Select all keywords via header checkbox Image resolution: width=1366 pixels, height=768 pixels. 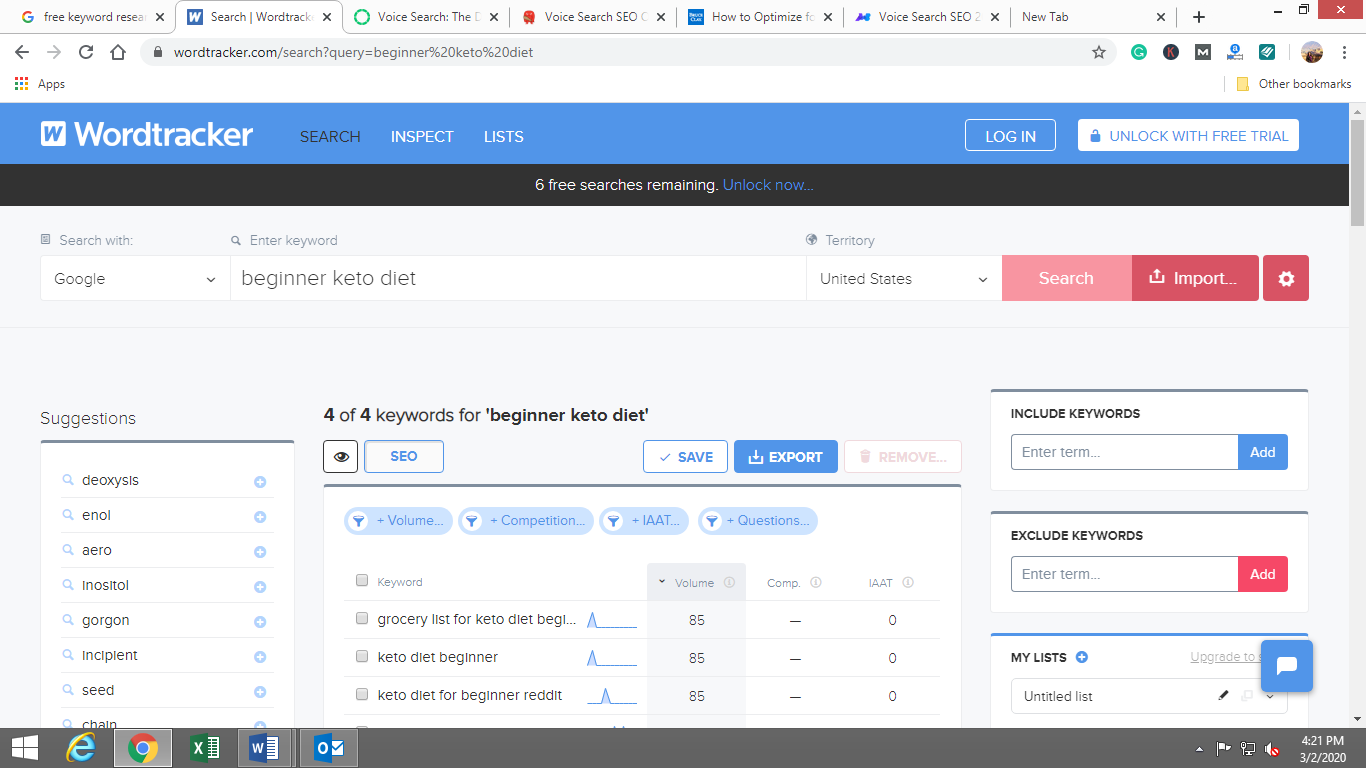(x=362, y=581)
